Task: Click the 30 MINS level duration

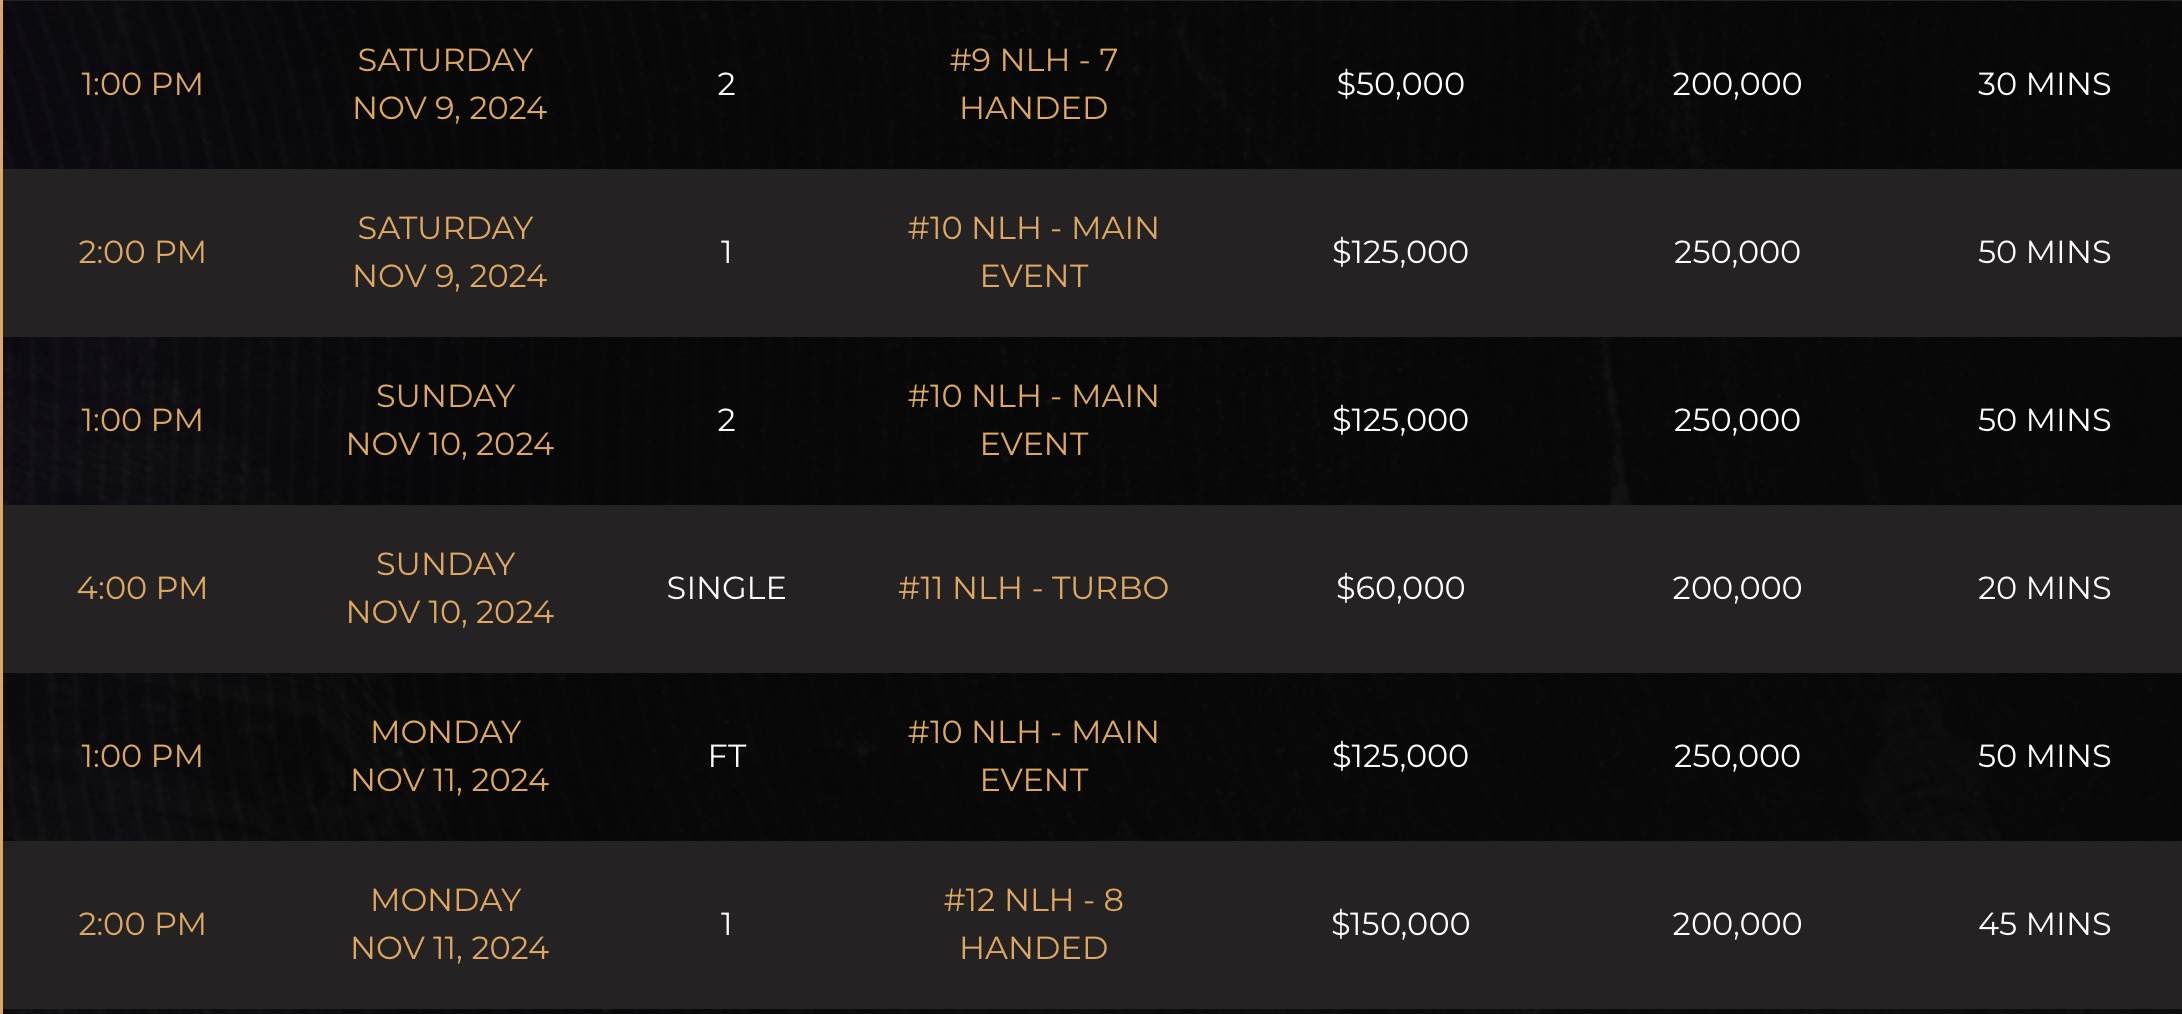Action: (x=2044, y=84)
